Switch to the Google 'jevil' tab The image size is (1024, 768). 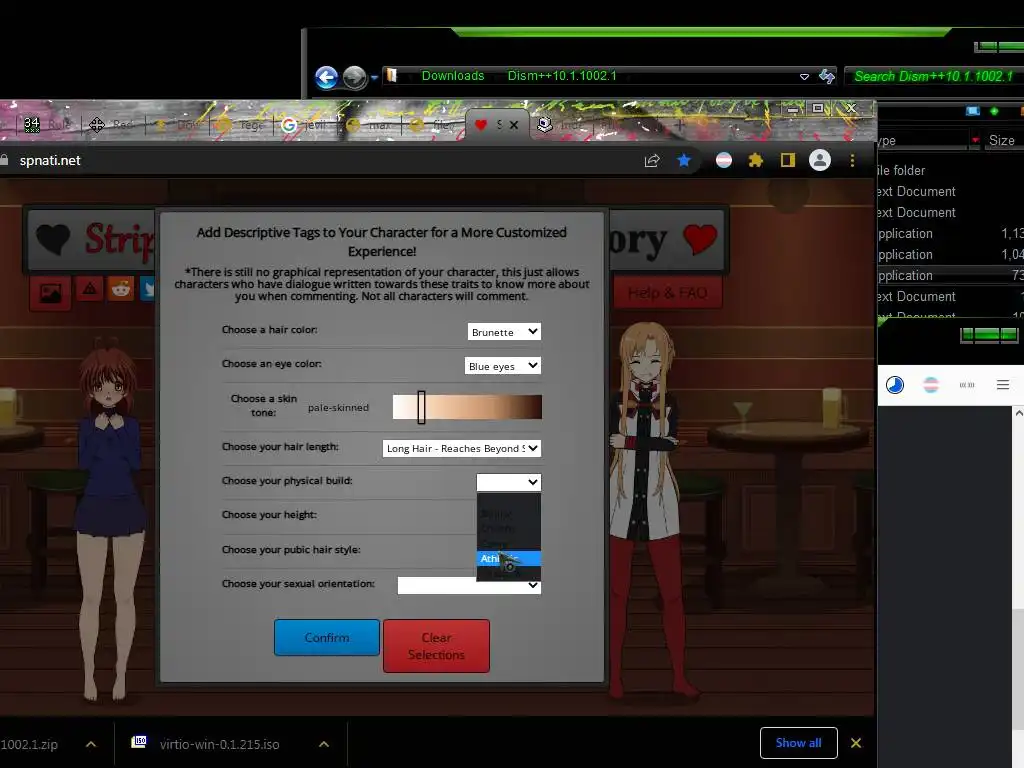click(305, 125)
